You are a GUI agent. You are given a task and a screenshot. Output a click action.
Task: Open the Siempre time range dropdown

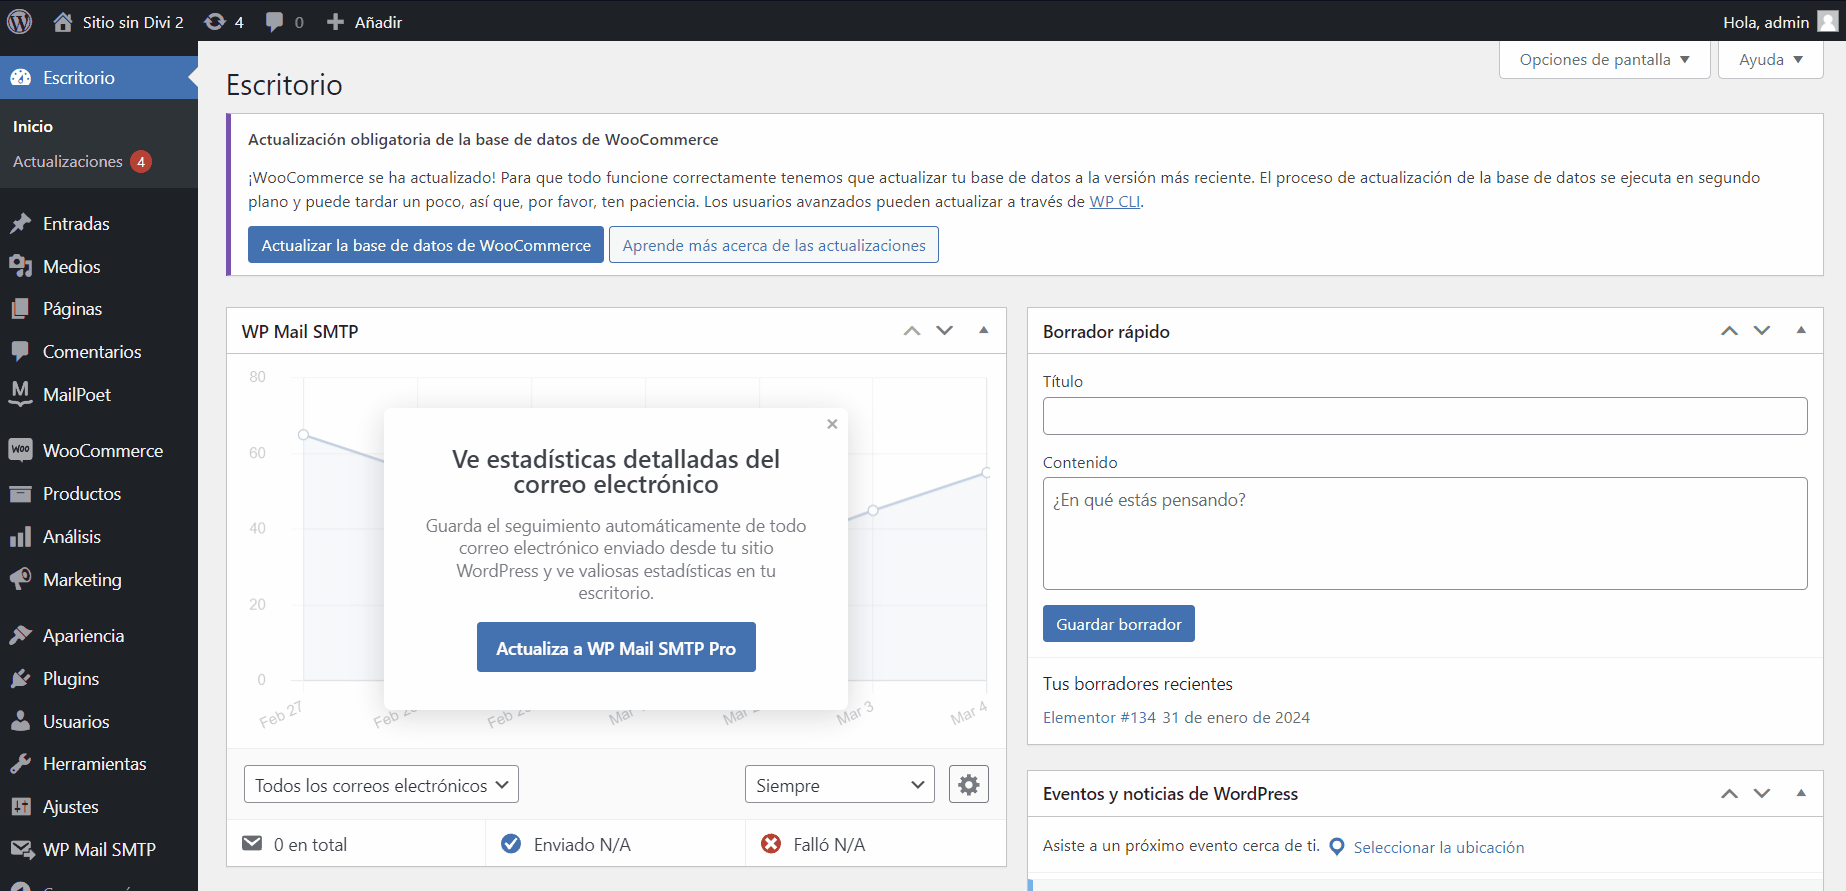tap(839, 785)
